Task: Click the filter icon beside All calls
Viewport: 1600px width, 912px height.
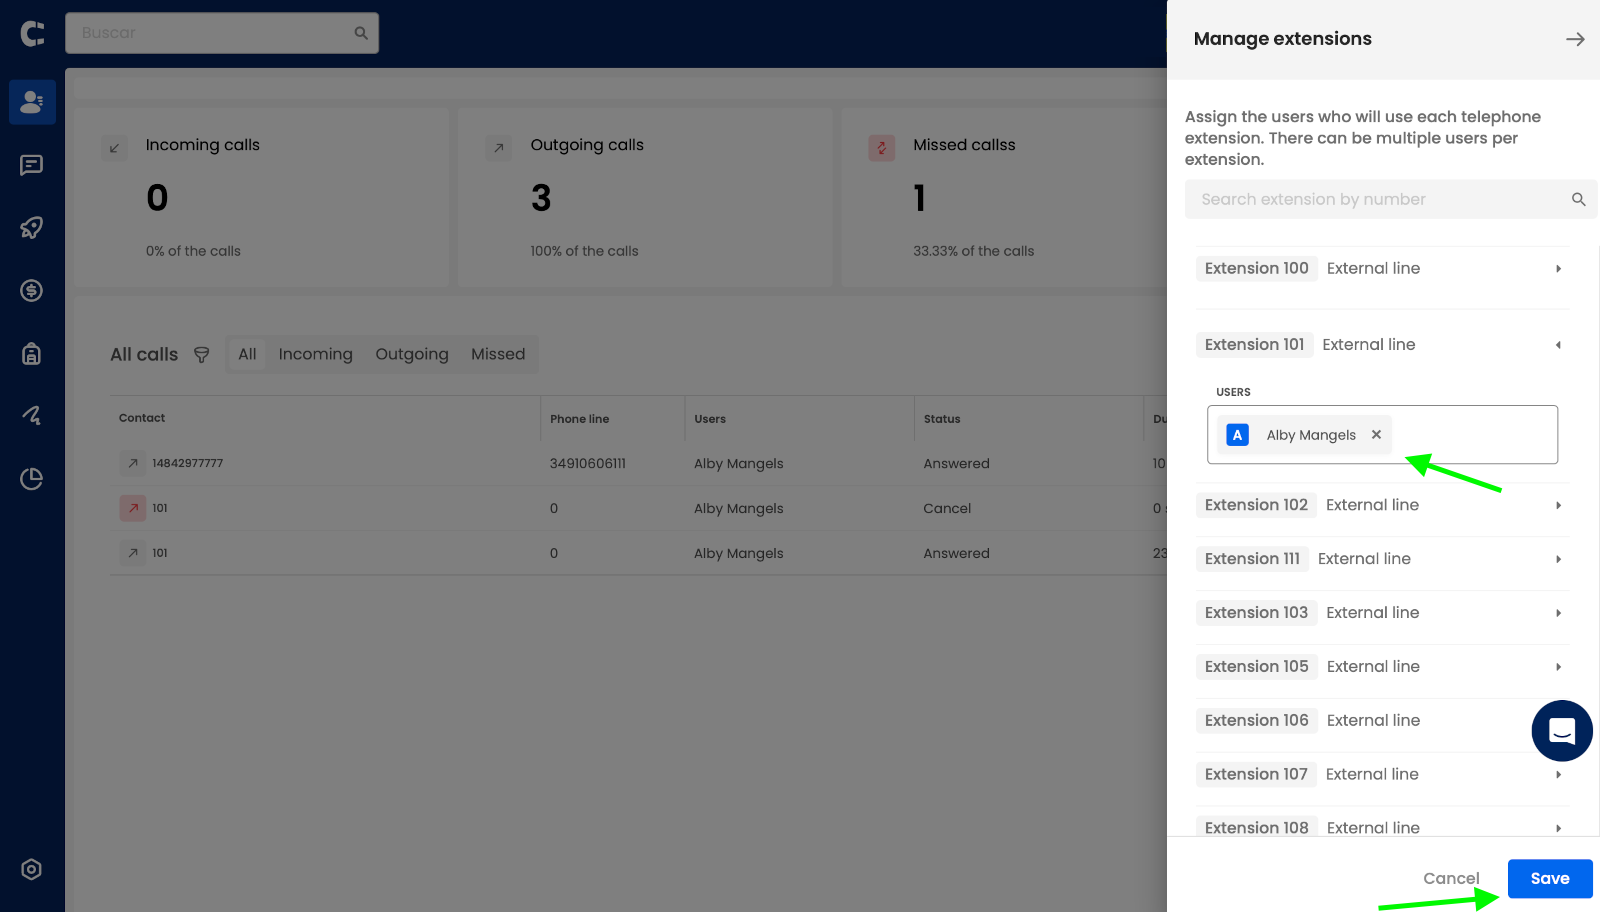Action: coord(201,355)
